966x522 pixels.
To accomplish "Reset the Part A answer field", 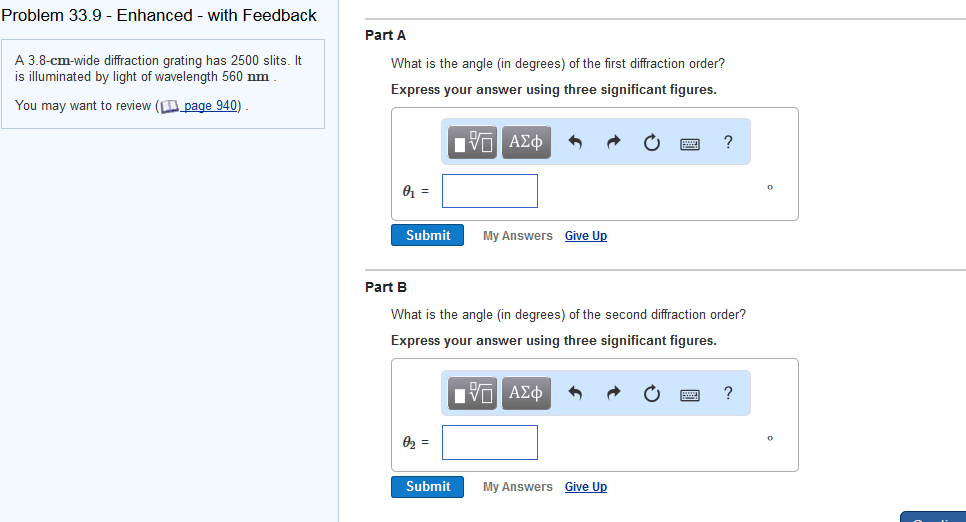I will tap(651, 143).
